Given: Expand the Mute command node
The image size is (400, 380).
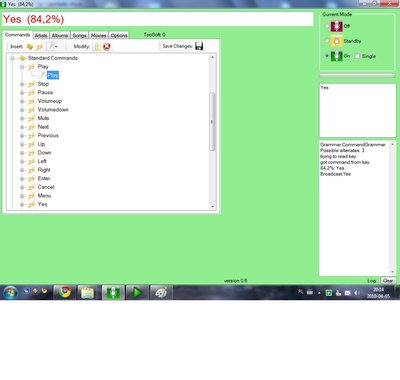Looking at the screenshot, I should pyautogui.click(x=22, y=119).
